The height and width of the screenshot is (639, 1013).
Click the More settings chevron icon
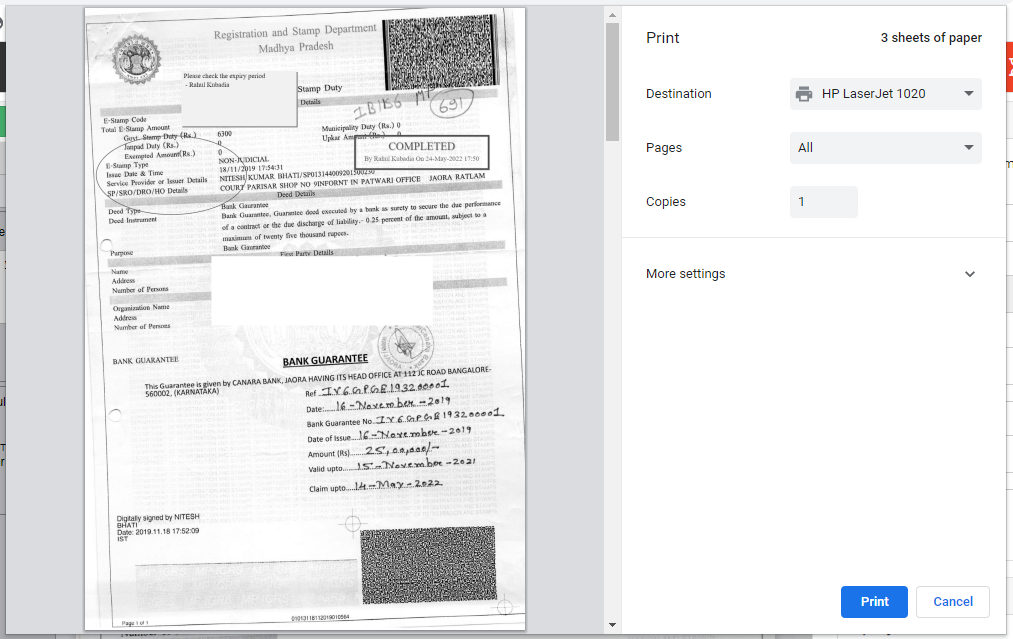pos(969,273)
